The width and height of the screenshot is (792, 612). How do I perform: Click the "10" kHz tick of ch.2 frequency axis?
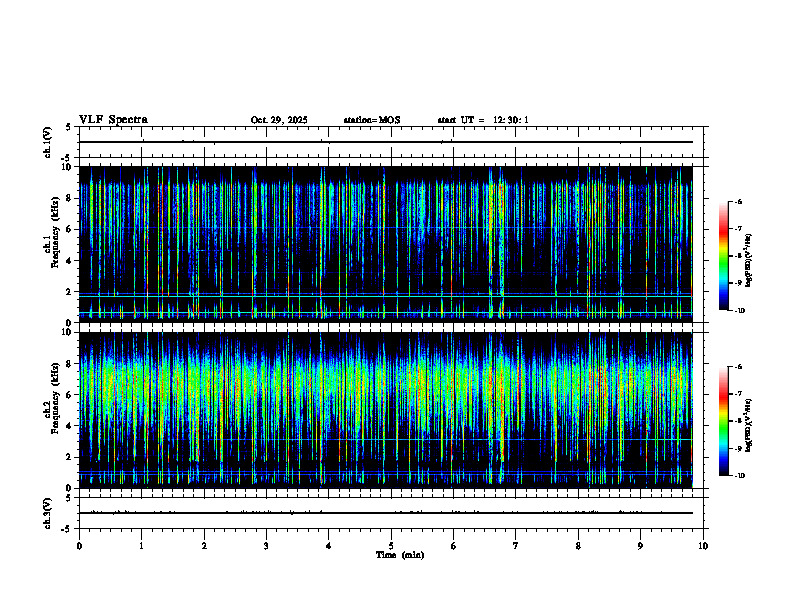click(68, 332)
